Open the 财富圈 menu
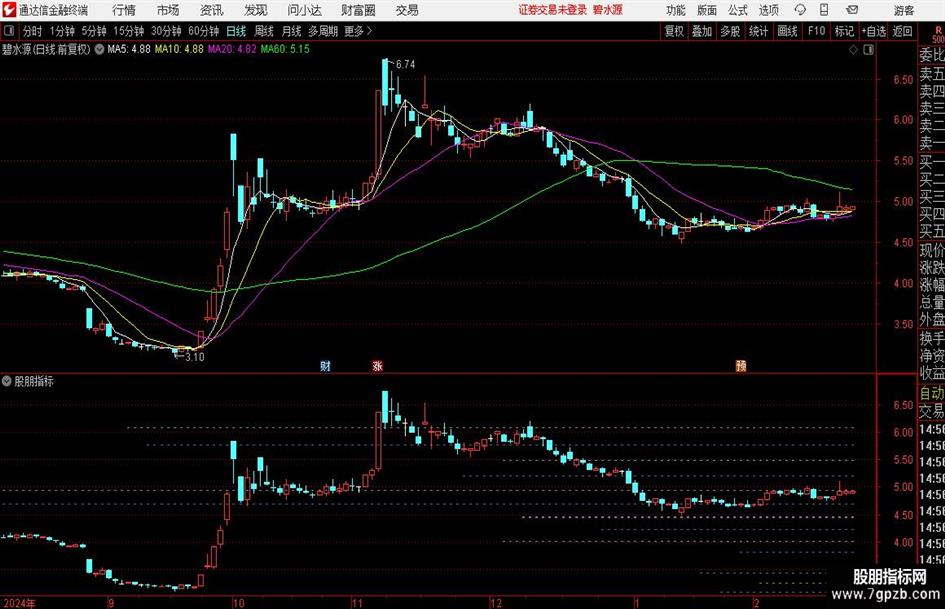945x609 pixels. coord(358,10)
